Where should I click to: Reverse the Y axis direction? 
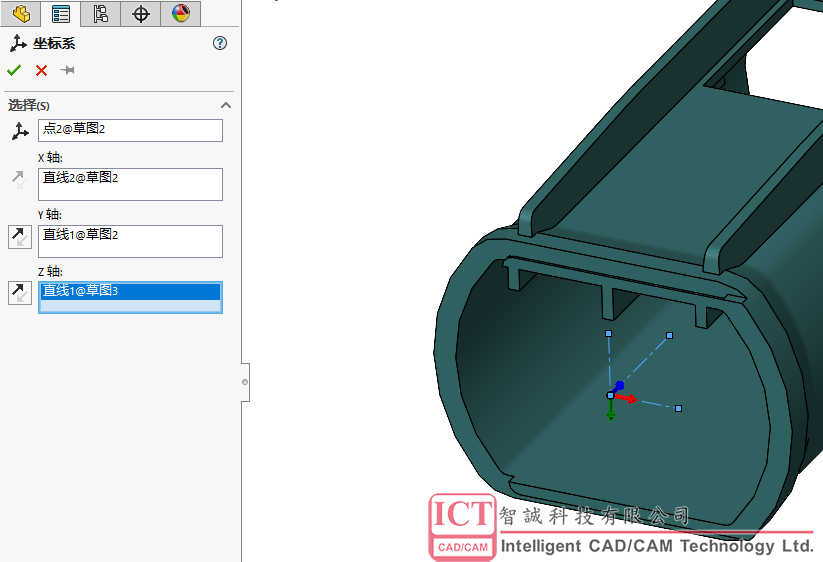tap(19, 237)
